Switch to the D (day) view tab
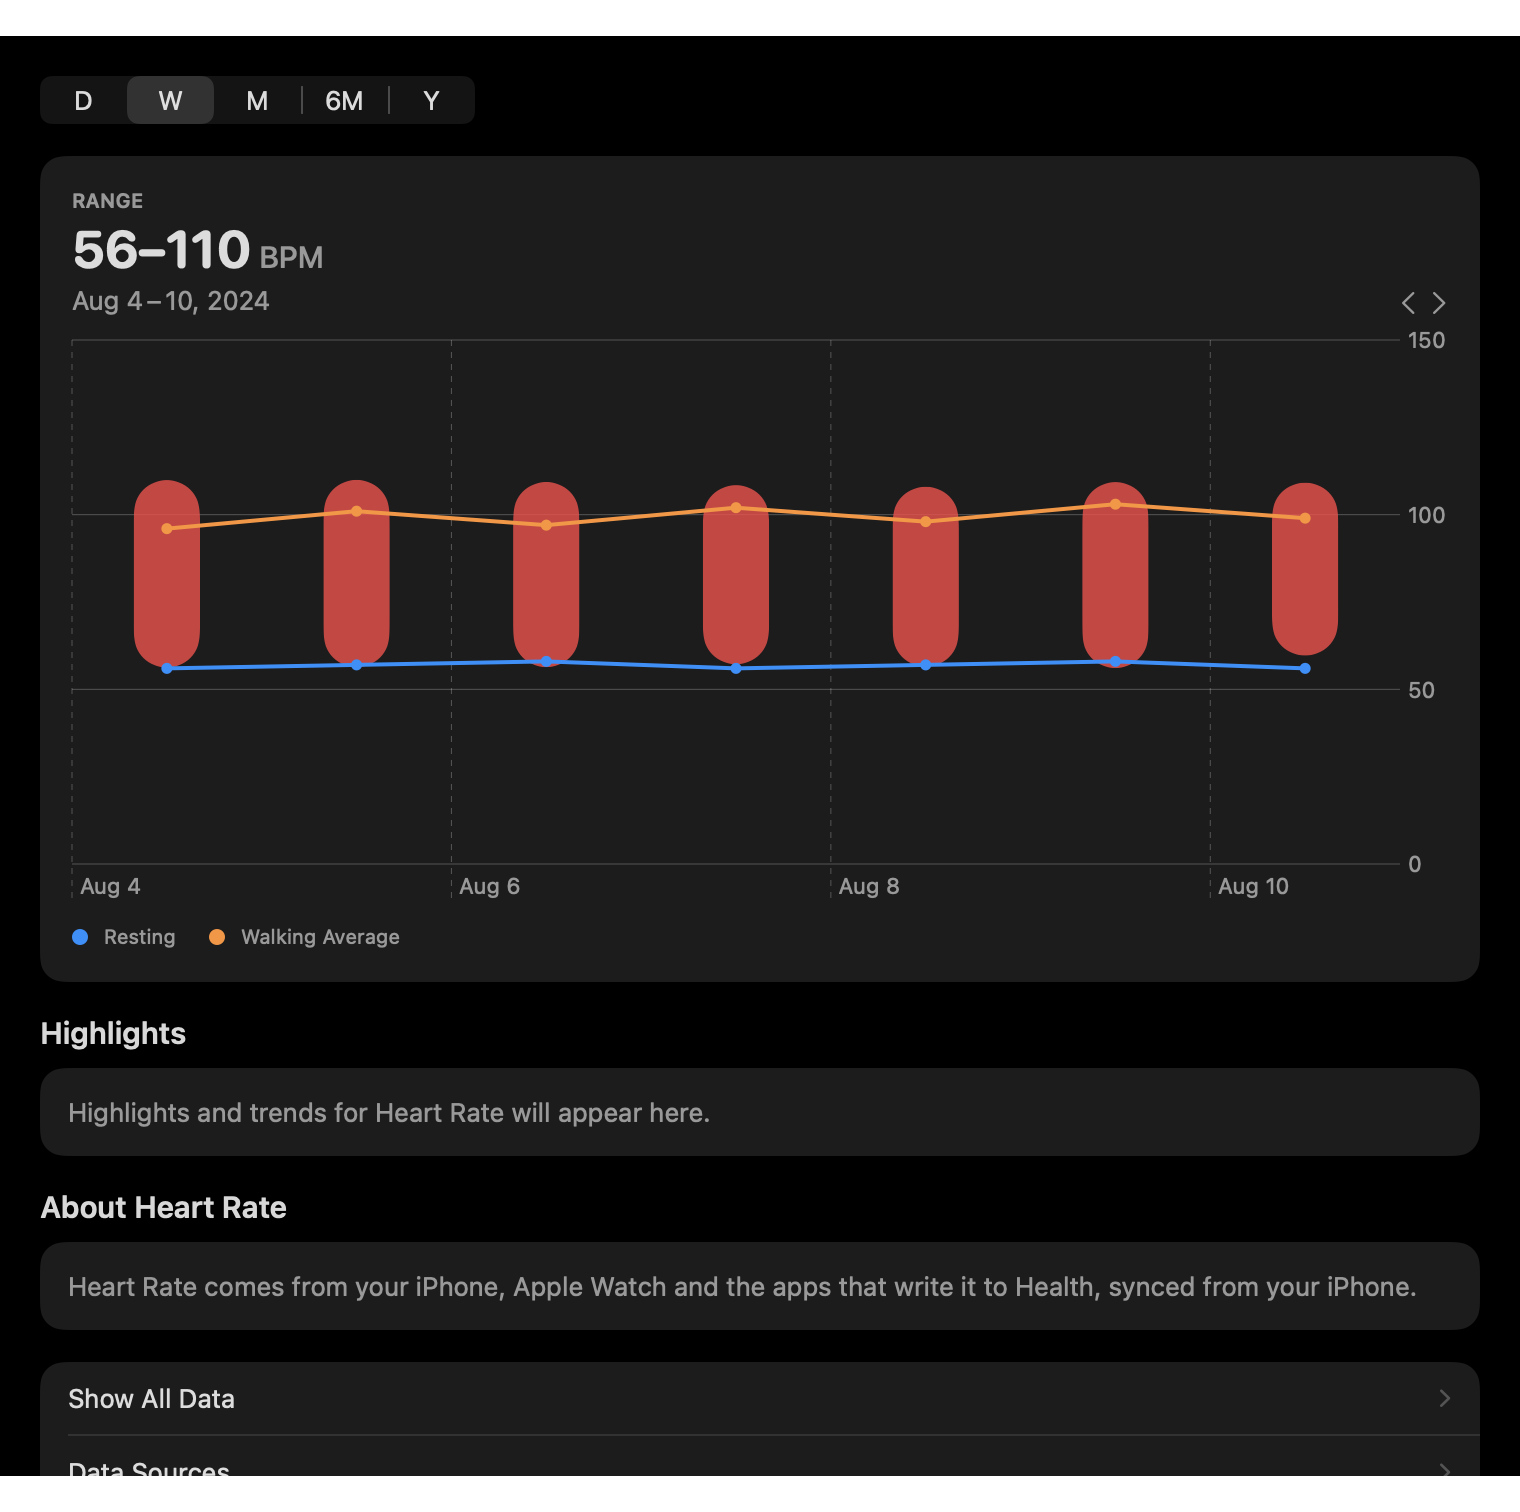This screenshot has height=1512, width=1520. coord(84,100)
